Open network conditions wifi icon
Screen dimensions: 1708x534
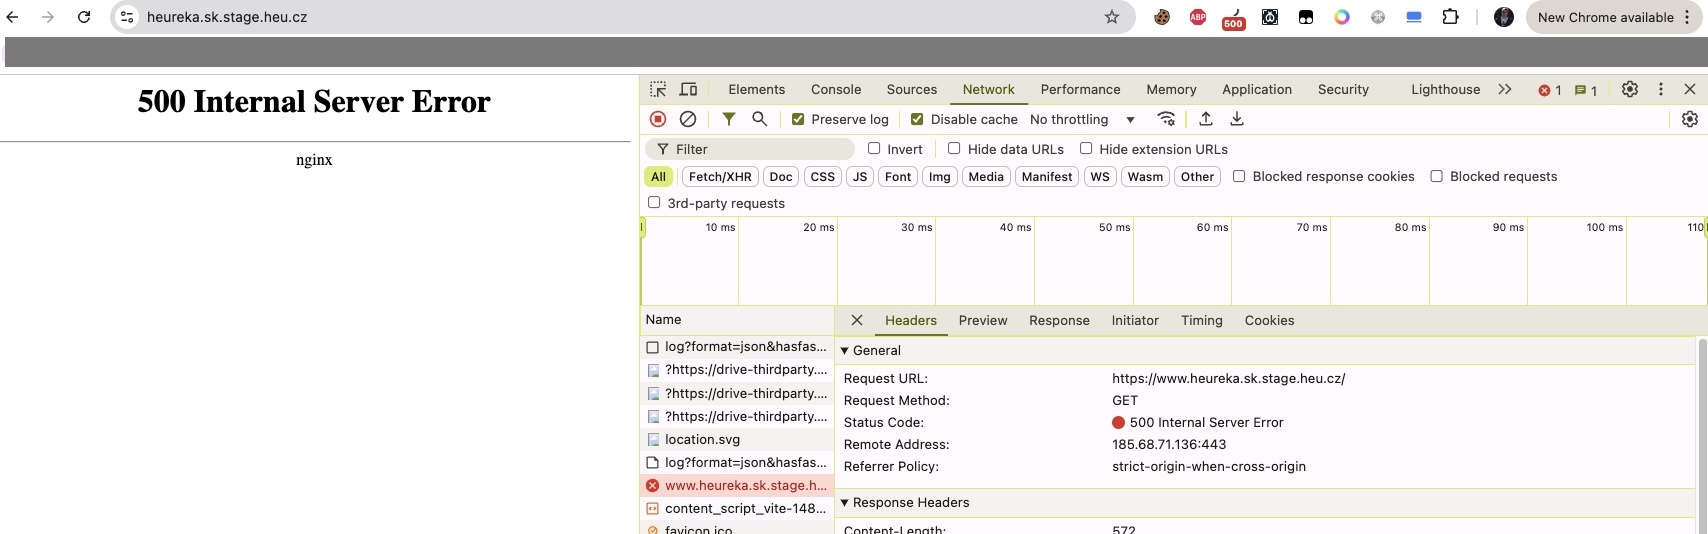point(1166,119)
